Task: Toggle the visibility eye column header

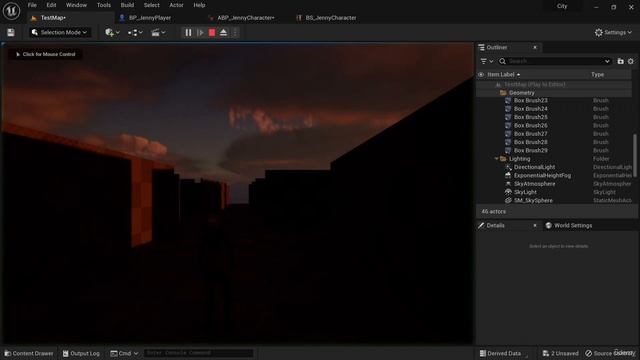Action: [x=481, y=74]
